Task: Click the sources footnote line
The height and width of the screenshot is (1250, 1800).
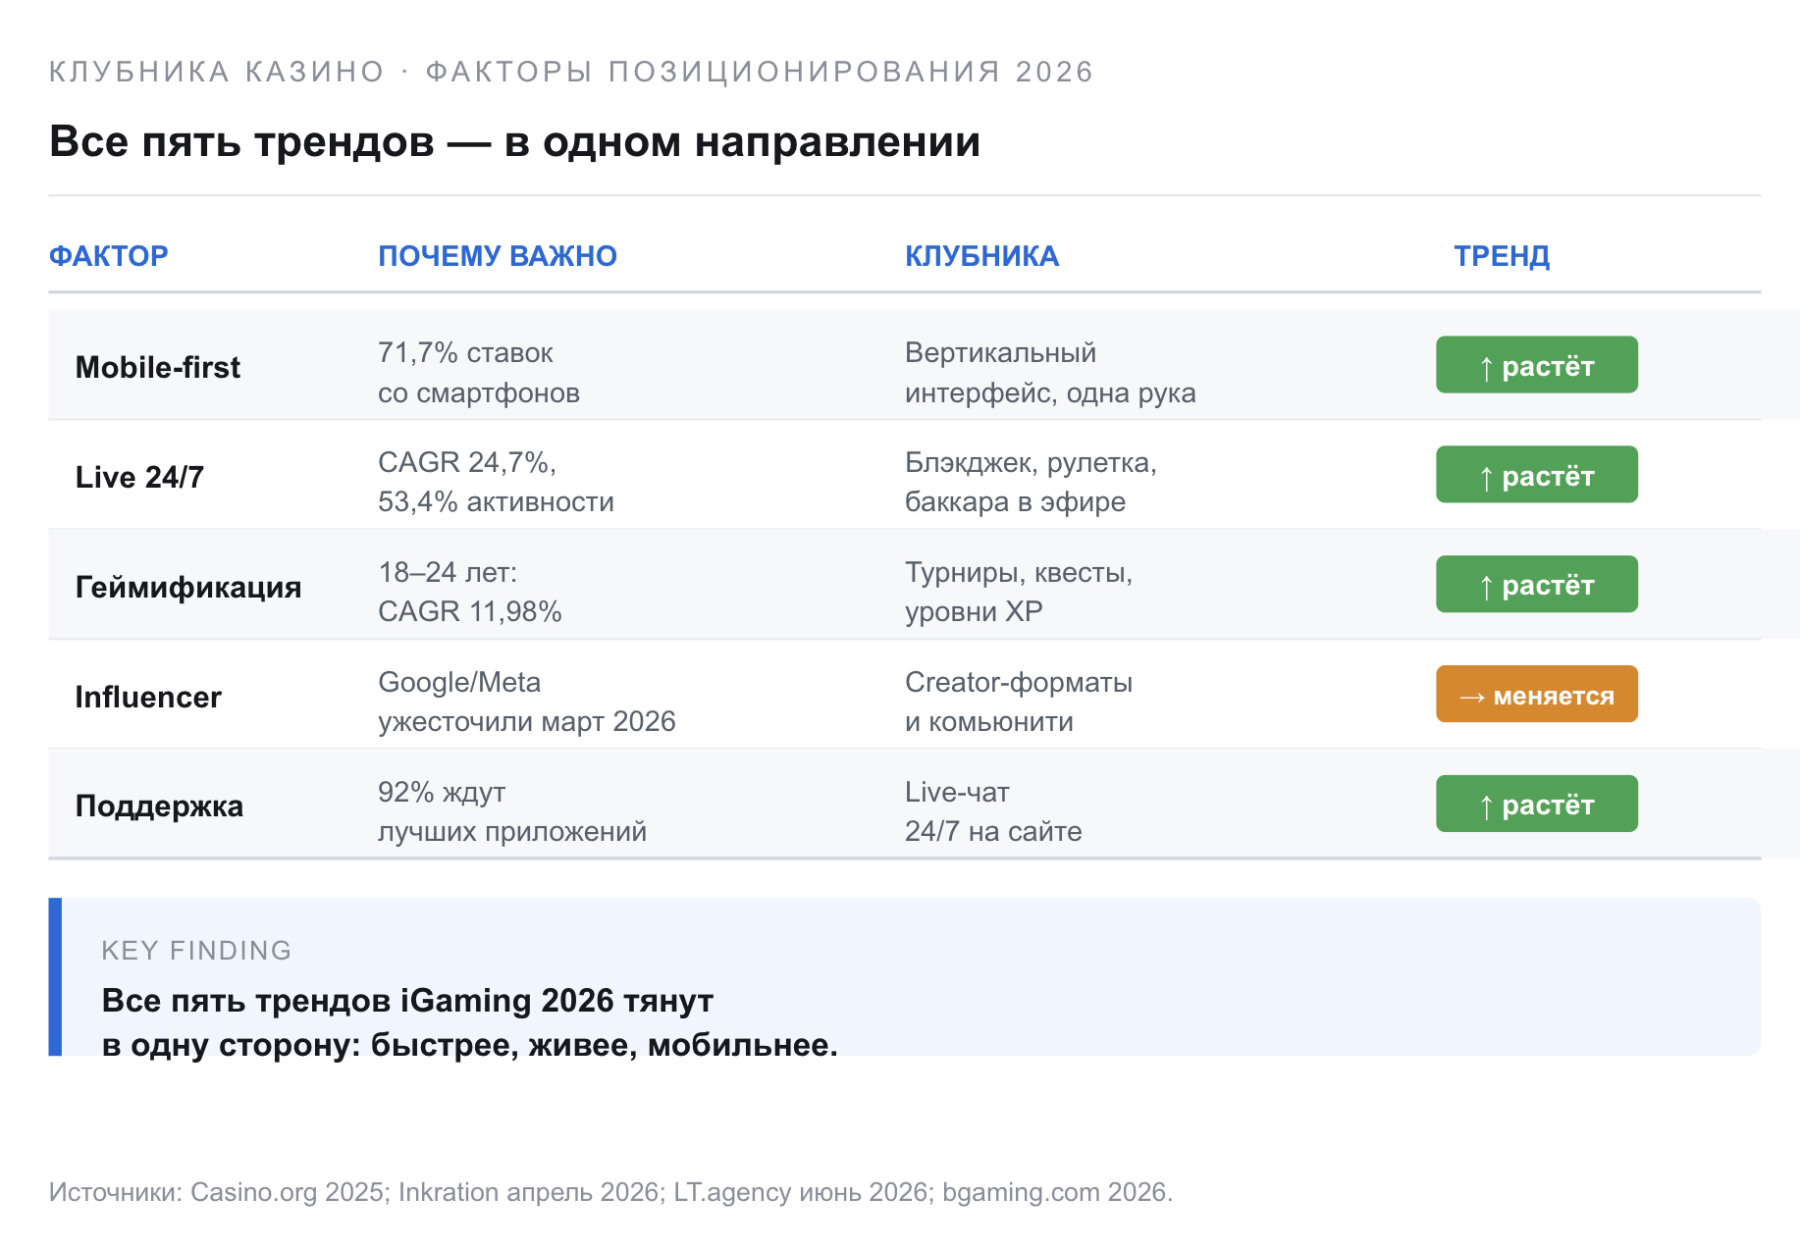Action: (x=611, y=1192)
